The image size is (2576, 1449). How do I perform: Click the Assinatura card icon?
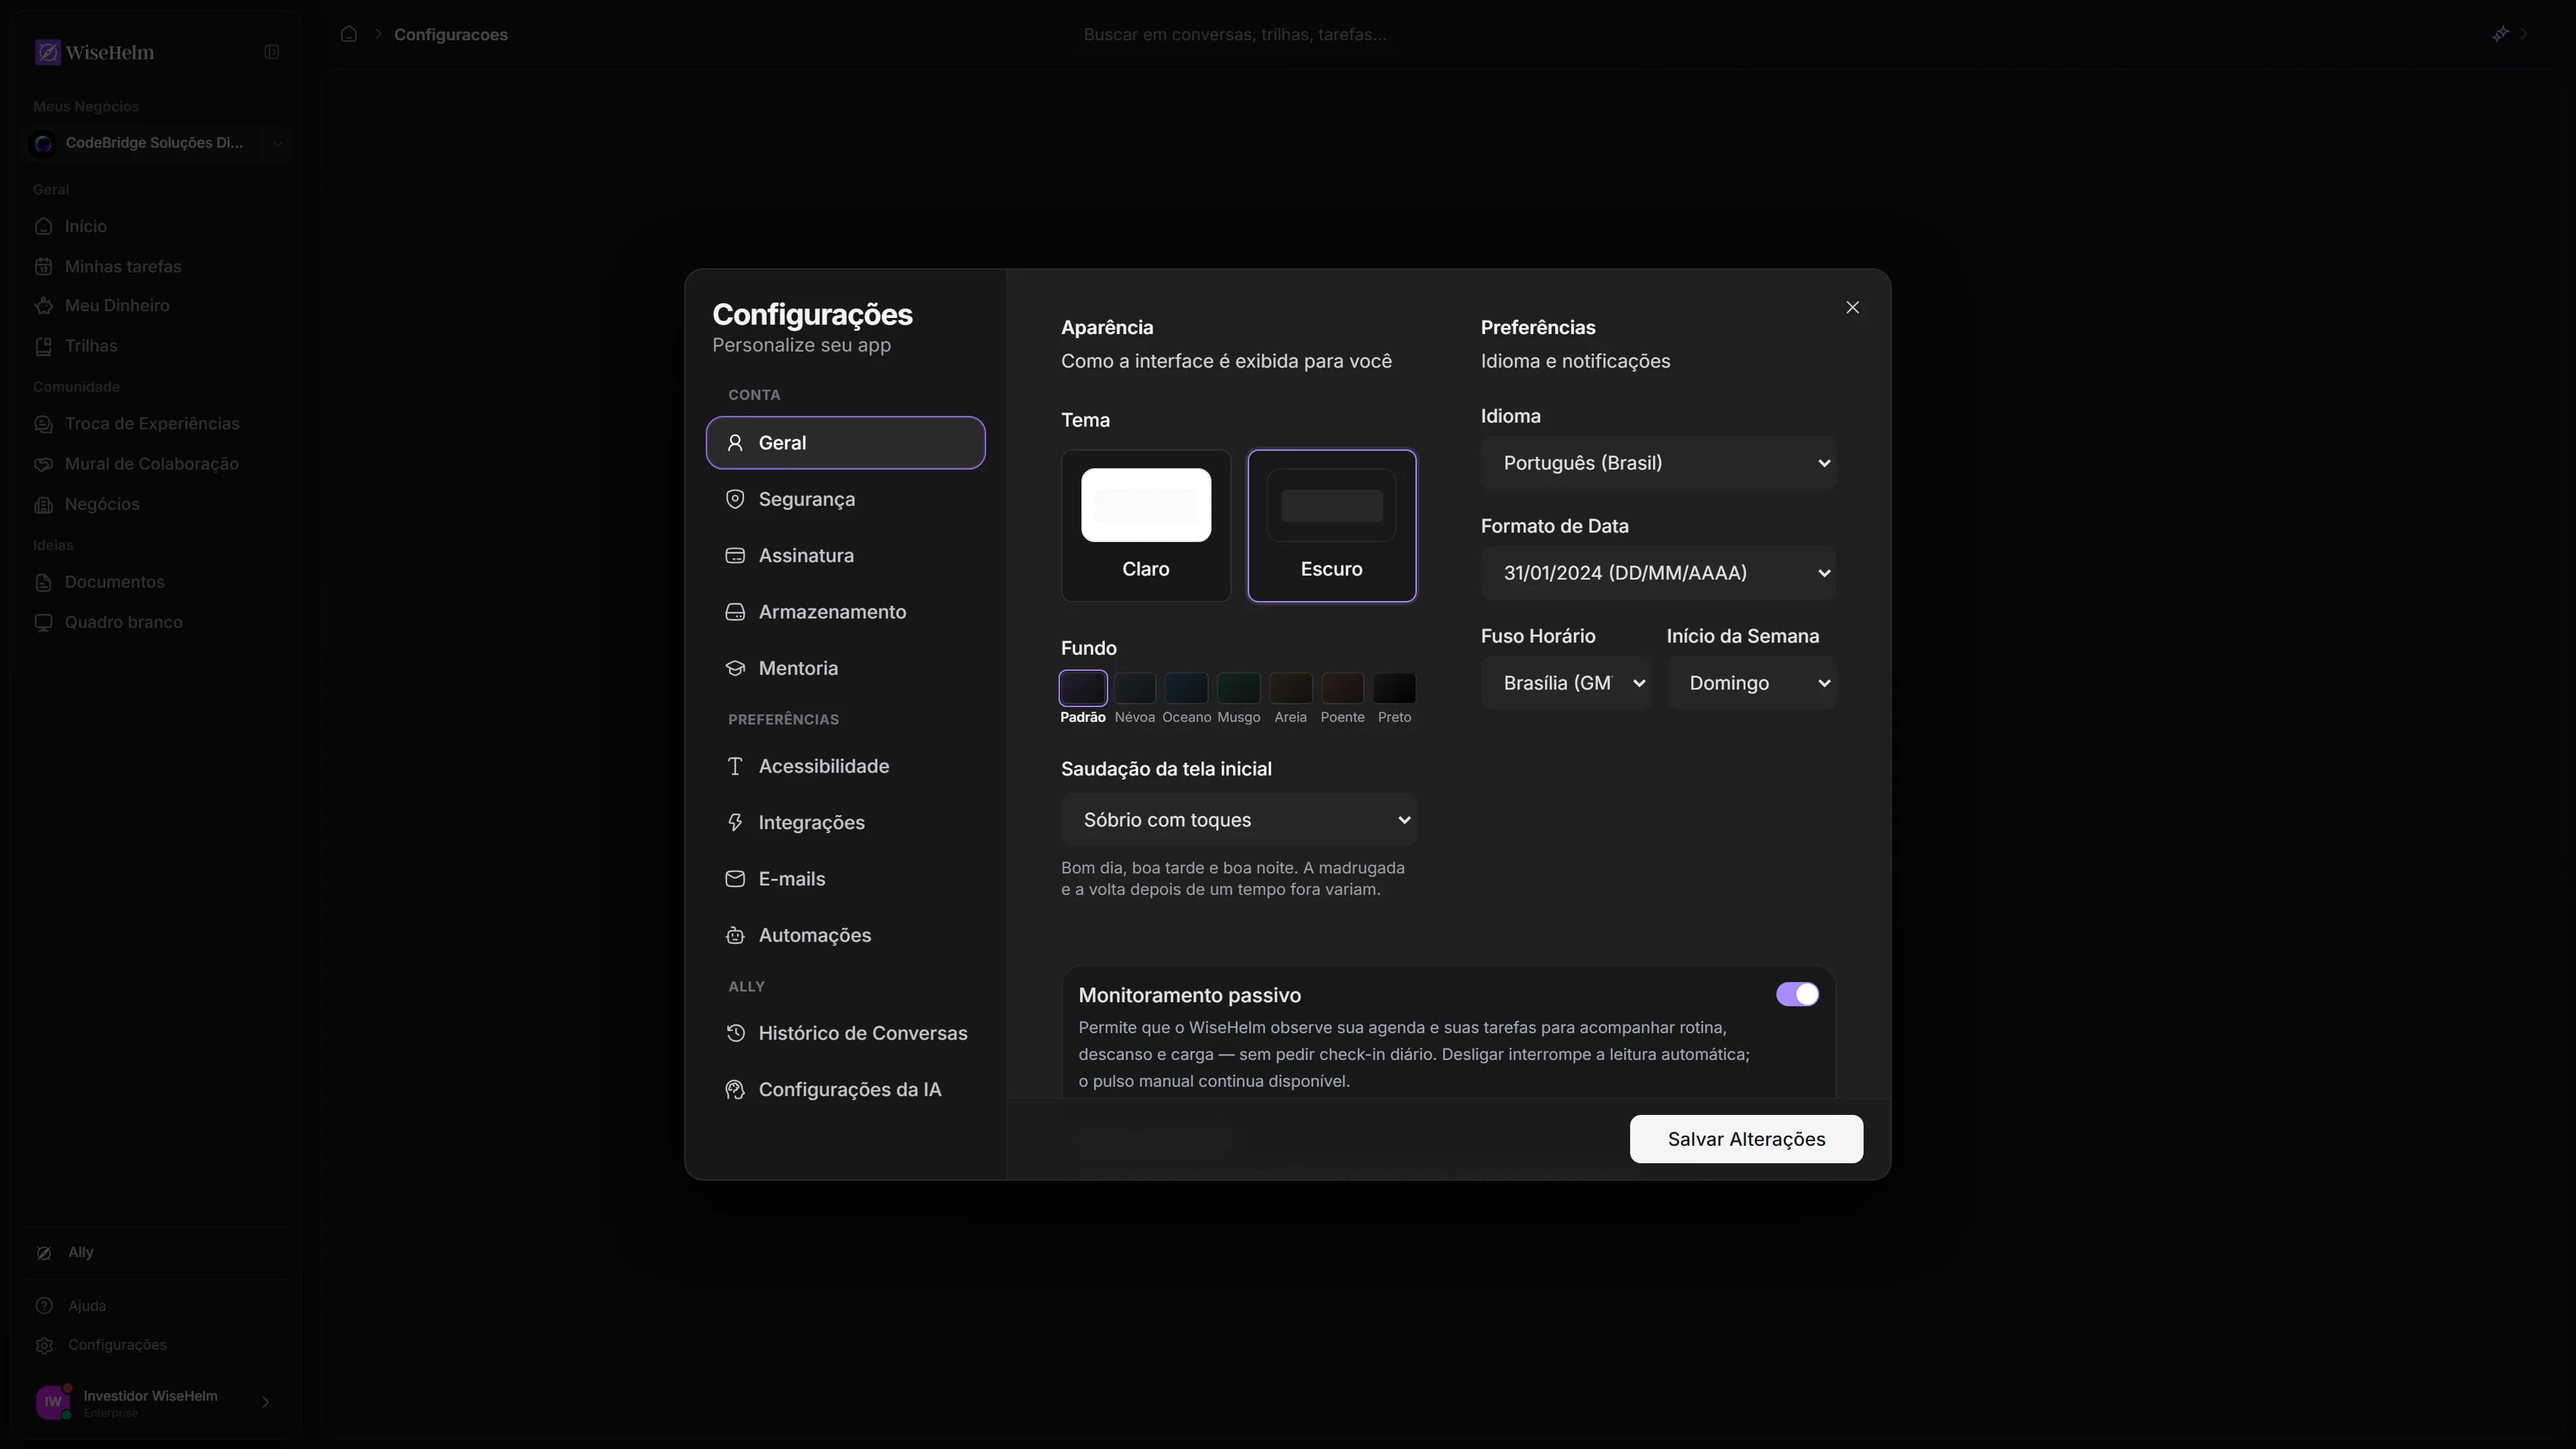[735, 555]
